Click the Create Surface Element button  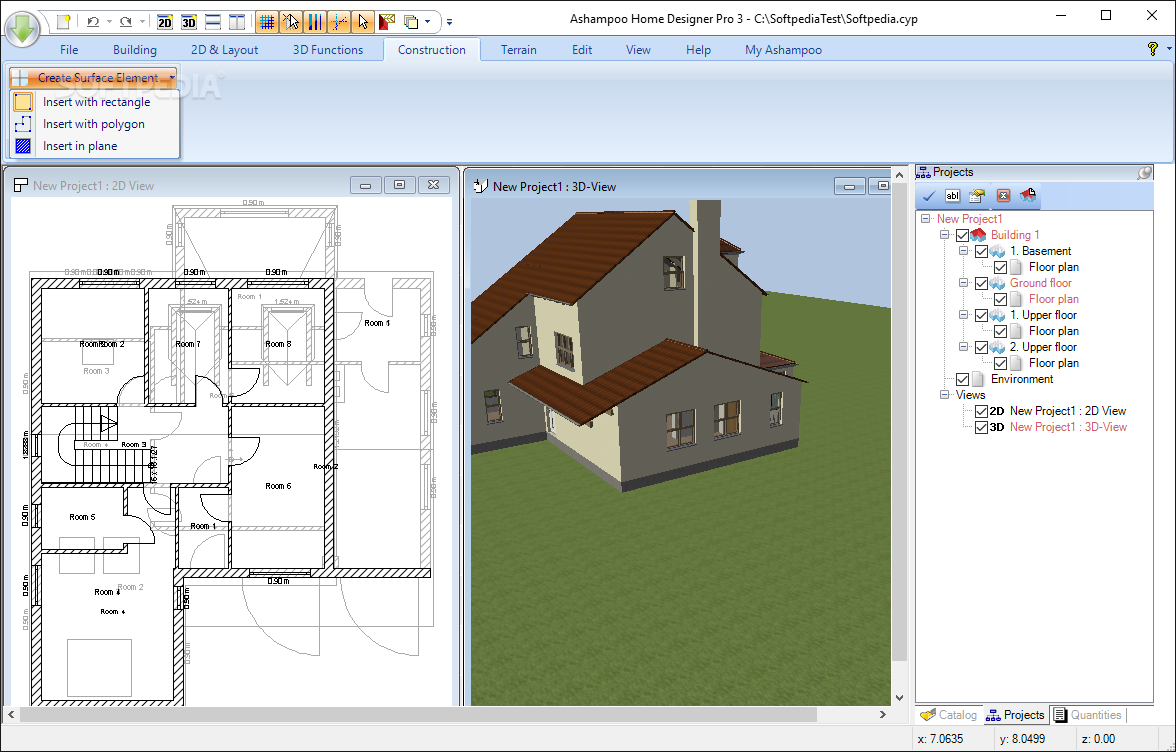click(93, 77)
